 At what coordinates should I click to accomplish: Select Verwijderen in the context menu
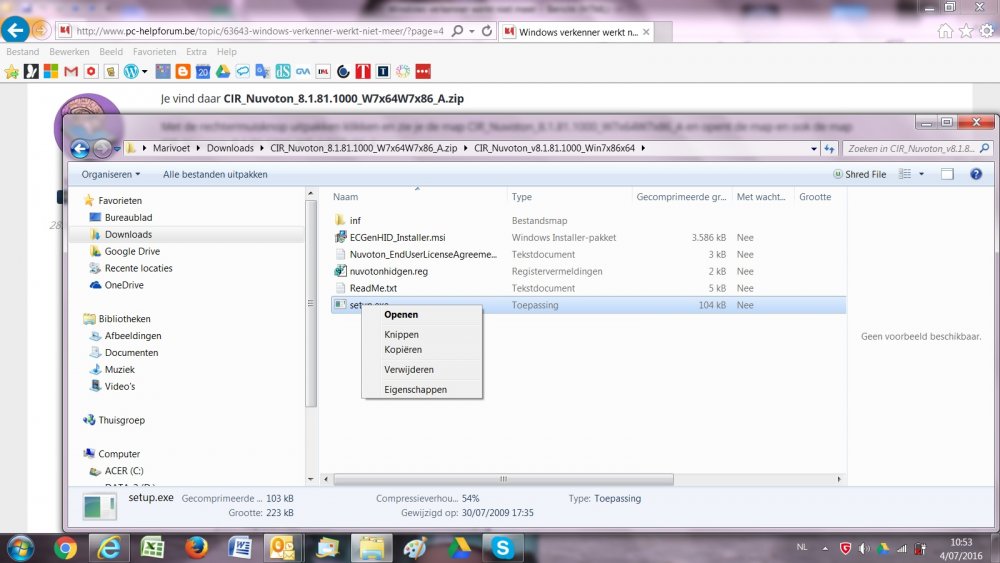pyautogui.click(x=422, y=369)
